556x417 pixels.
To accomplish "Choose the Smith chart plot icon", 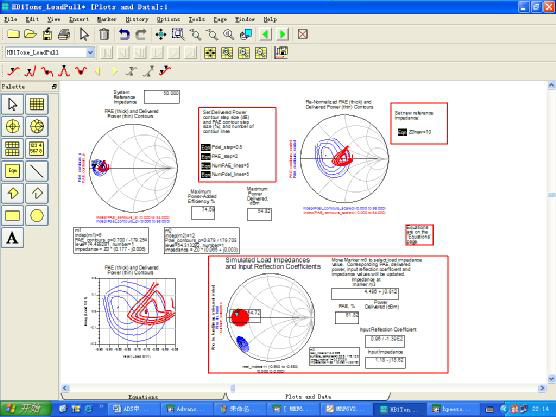I will (37, 126).
